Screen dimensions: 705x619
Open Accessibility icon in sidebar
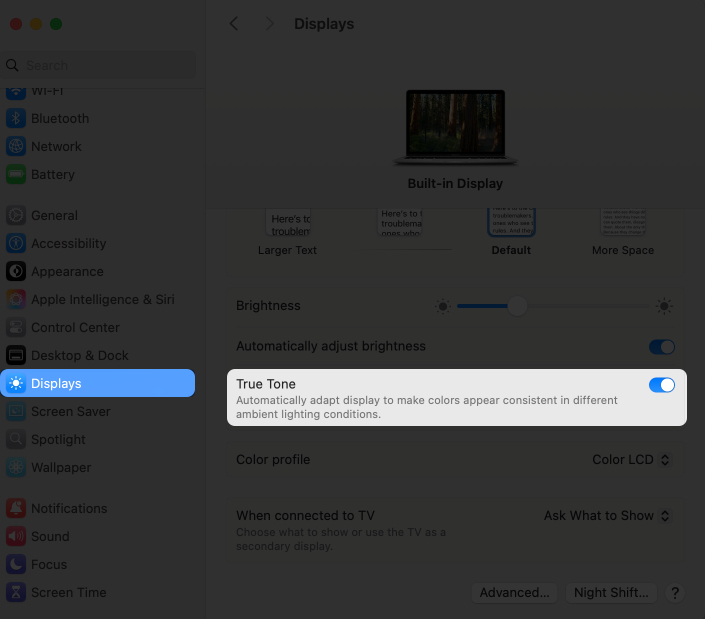click(15, 243)
